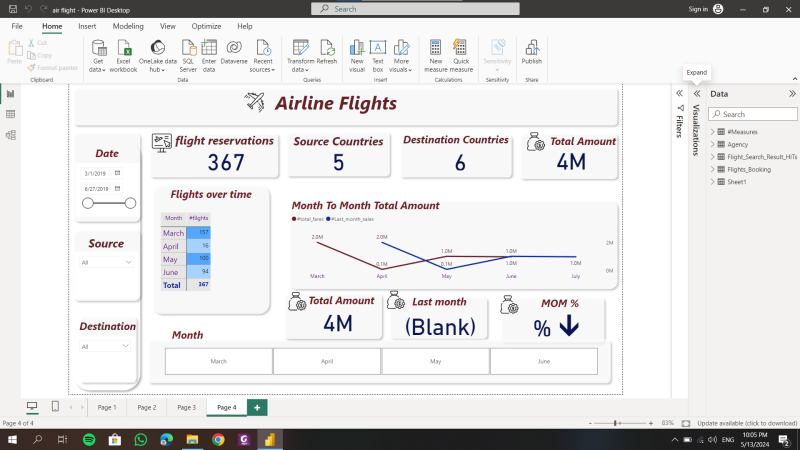Screen dimensions: 800x450
Task: Click the update available download link
Action: pyautogui.click(x=747, y=423)
